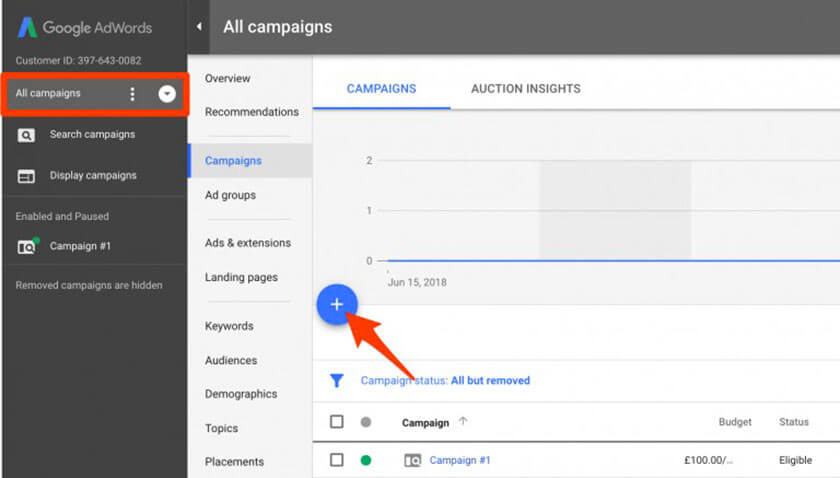Tick the select-all checkbox in table header
The width and height of the screenshot is (840, 478).
337,422
